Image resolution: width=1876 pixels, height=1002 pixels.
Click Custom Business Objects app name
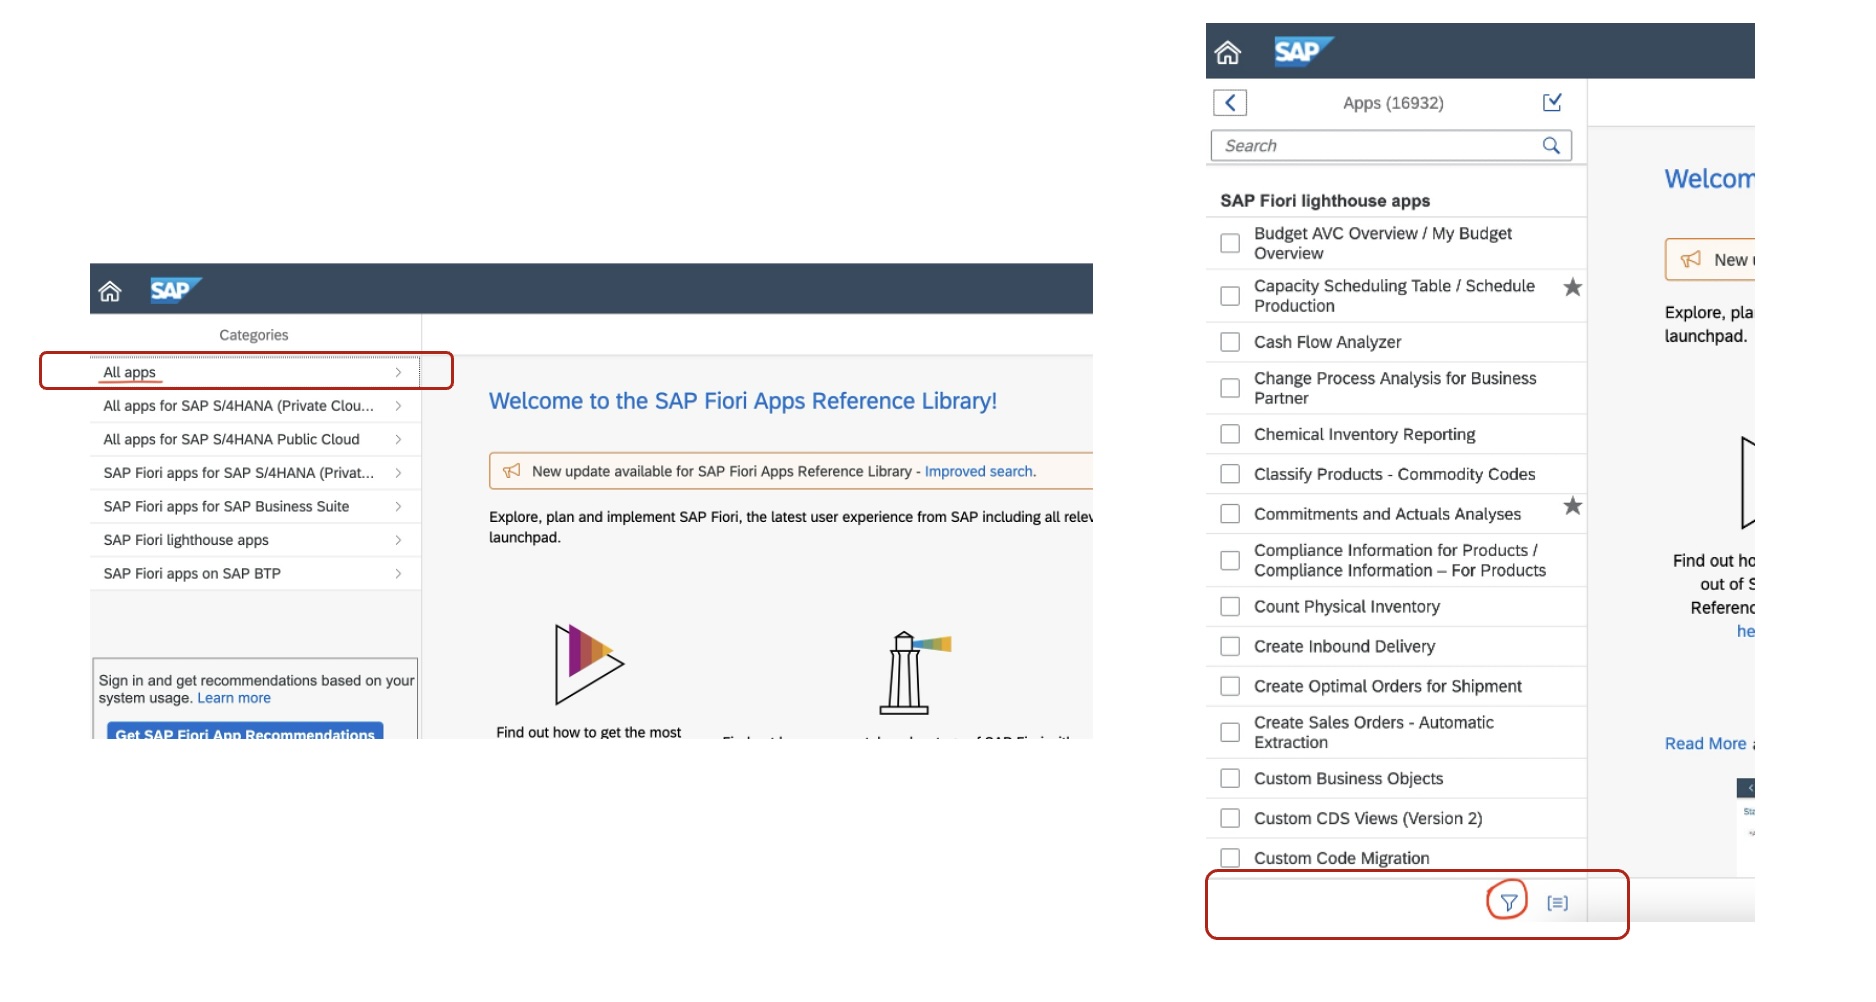[1348, 778]
